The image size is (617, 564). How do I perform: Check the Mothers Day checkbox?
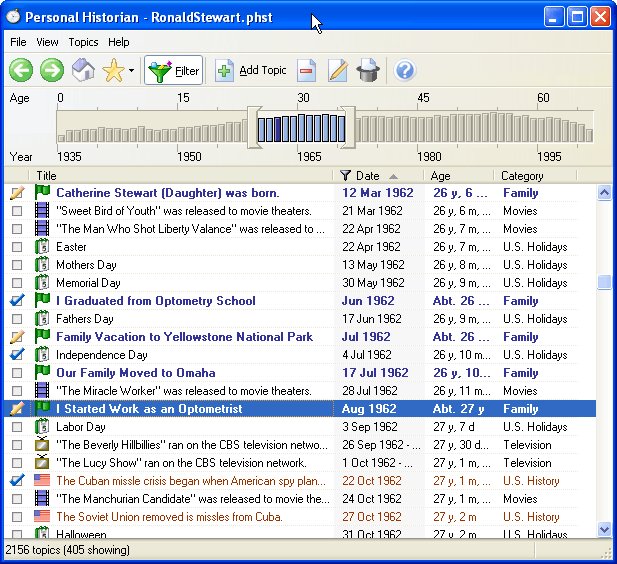click(x=17, y=265)
